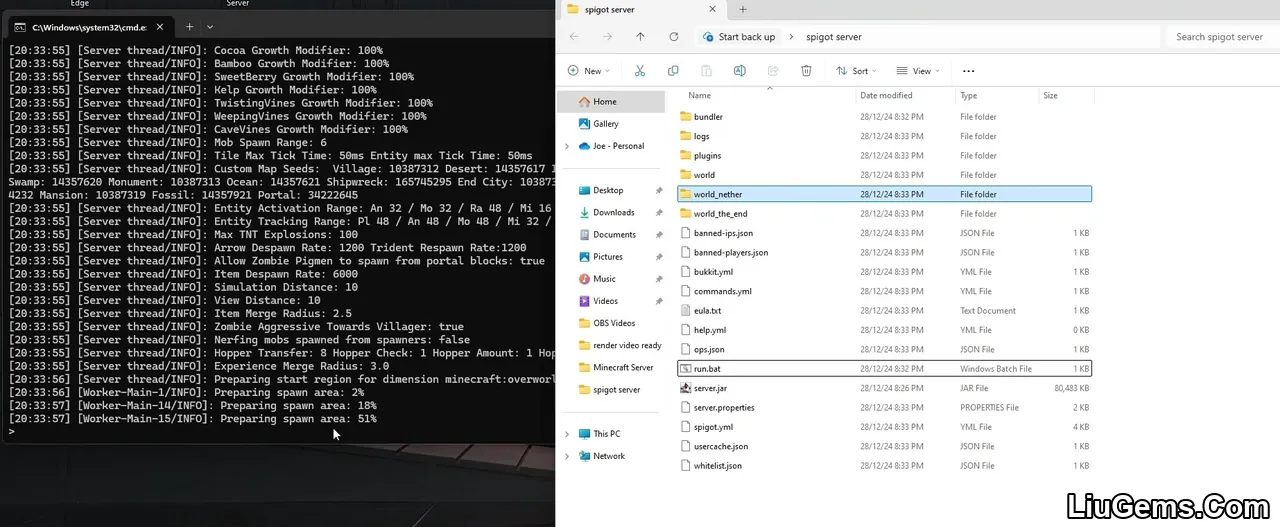Select the whitelist.json file
Image resolution: width=1280 pixels, height=527 pixels.
(x=717, y=466)
